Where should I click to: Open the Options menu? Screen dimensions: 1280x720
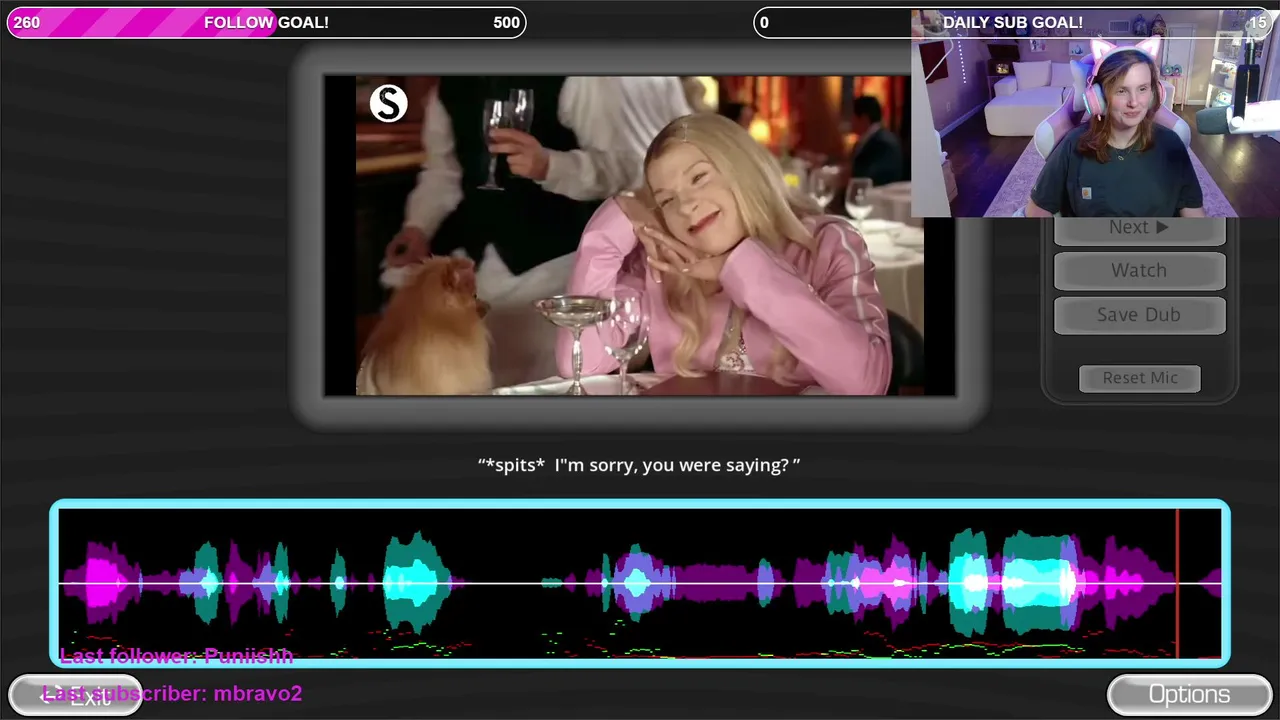pos(1189,695)
